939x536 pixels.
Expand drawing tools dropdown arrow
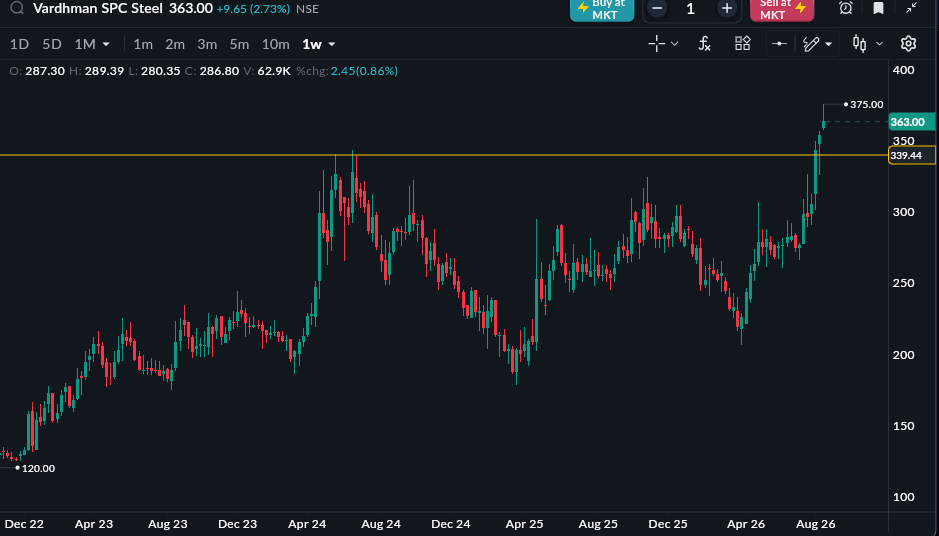[x=829, y=44]
